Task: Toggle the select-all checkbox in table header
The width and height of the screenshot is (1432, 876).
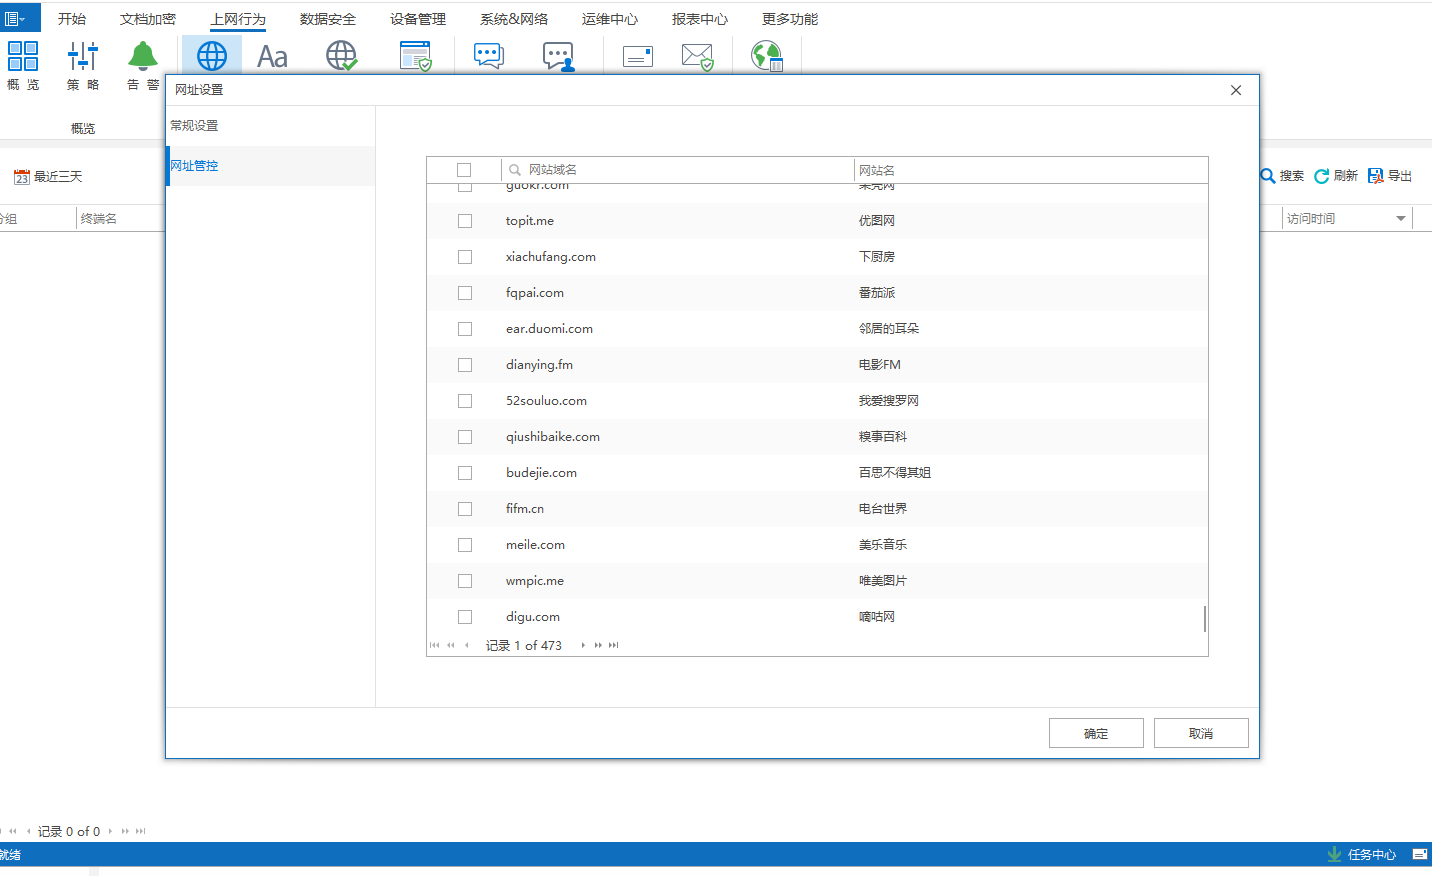Action: (x=464, y=170)
